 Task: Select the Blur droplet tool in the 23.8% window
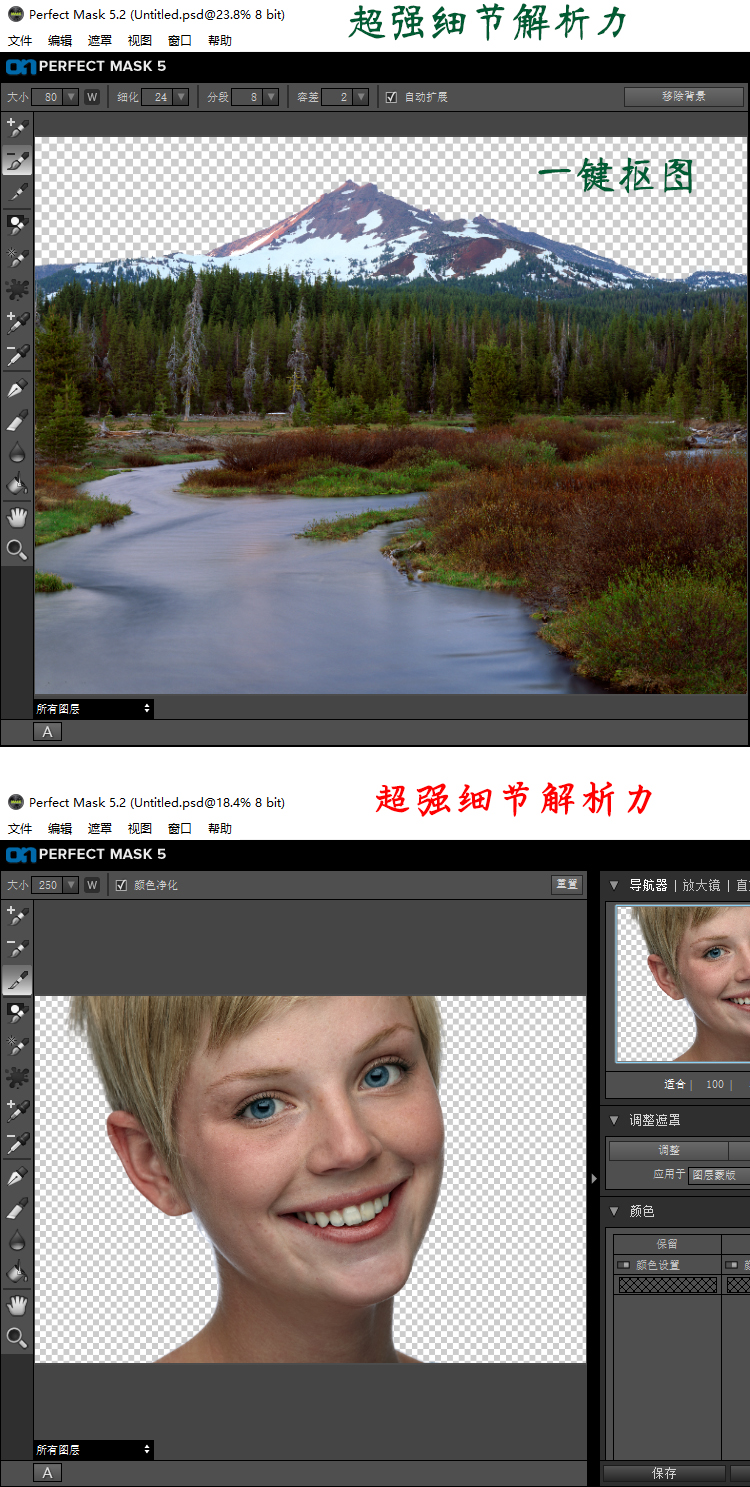pyautogui.click(x=17, y=452)
